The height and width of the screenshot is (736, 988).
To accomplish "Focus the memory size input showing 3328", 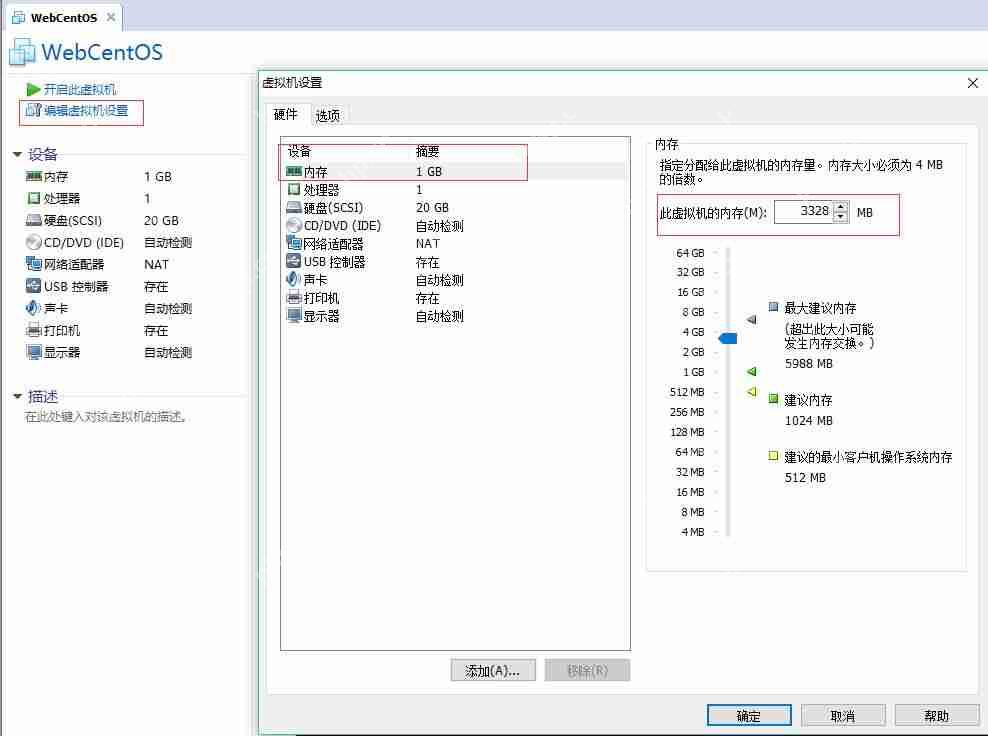I will click(x=803, y=211).
